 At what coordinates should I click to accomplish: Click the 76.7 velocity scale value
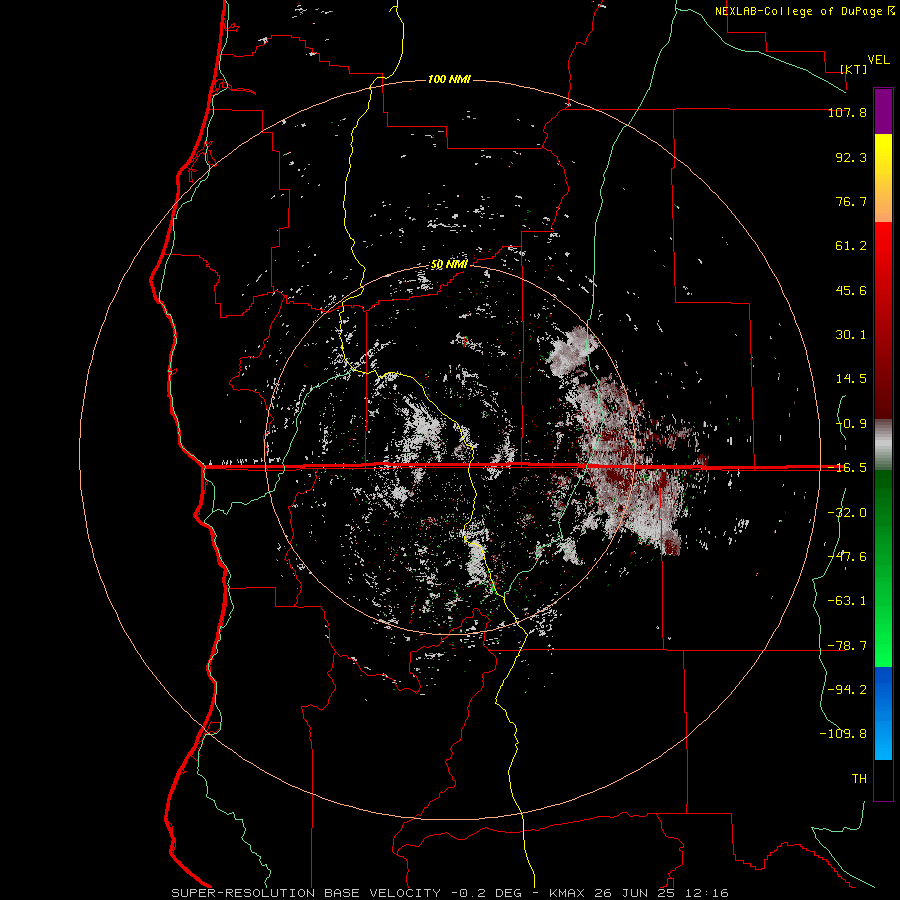tap(851, 201)
